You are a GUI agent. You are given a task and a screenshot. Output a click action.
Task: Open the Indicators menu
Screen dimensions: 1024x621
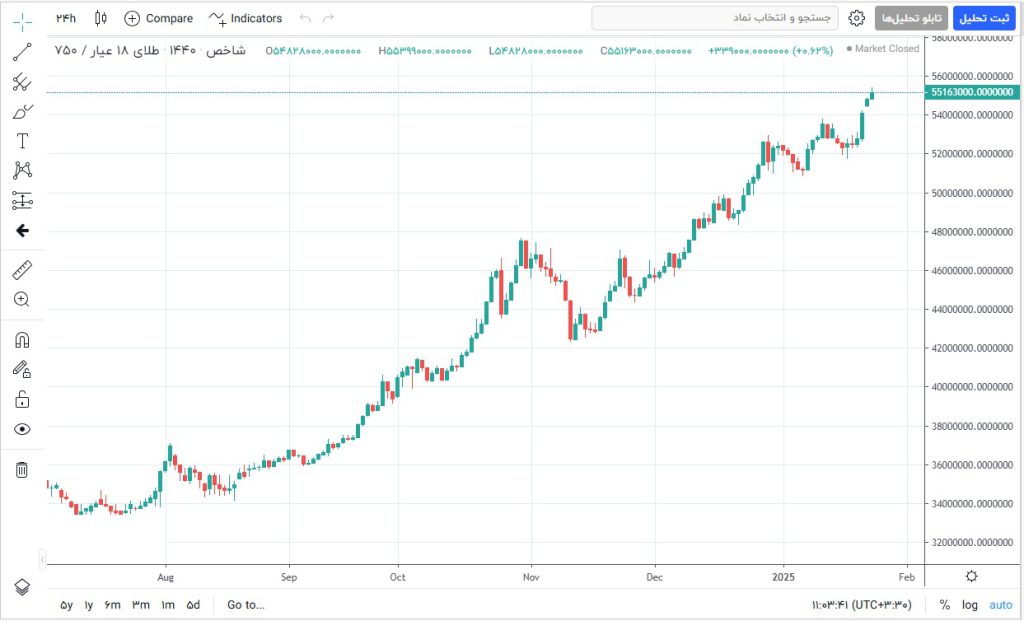coord(246,18)
